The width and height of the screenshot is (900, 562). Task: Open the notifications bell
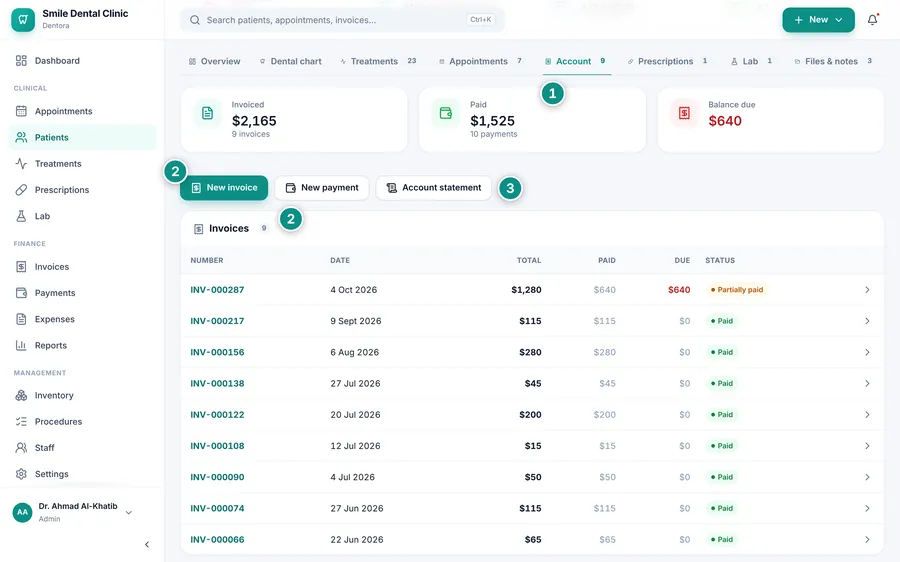[872, 20]
